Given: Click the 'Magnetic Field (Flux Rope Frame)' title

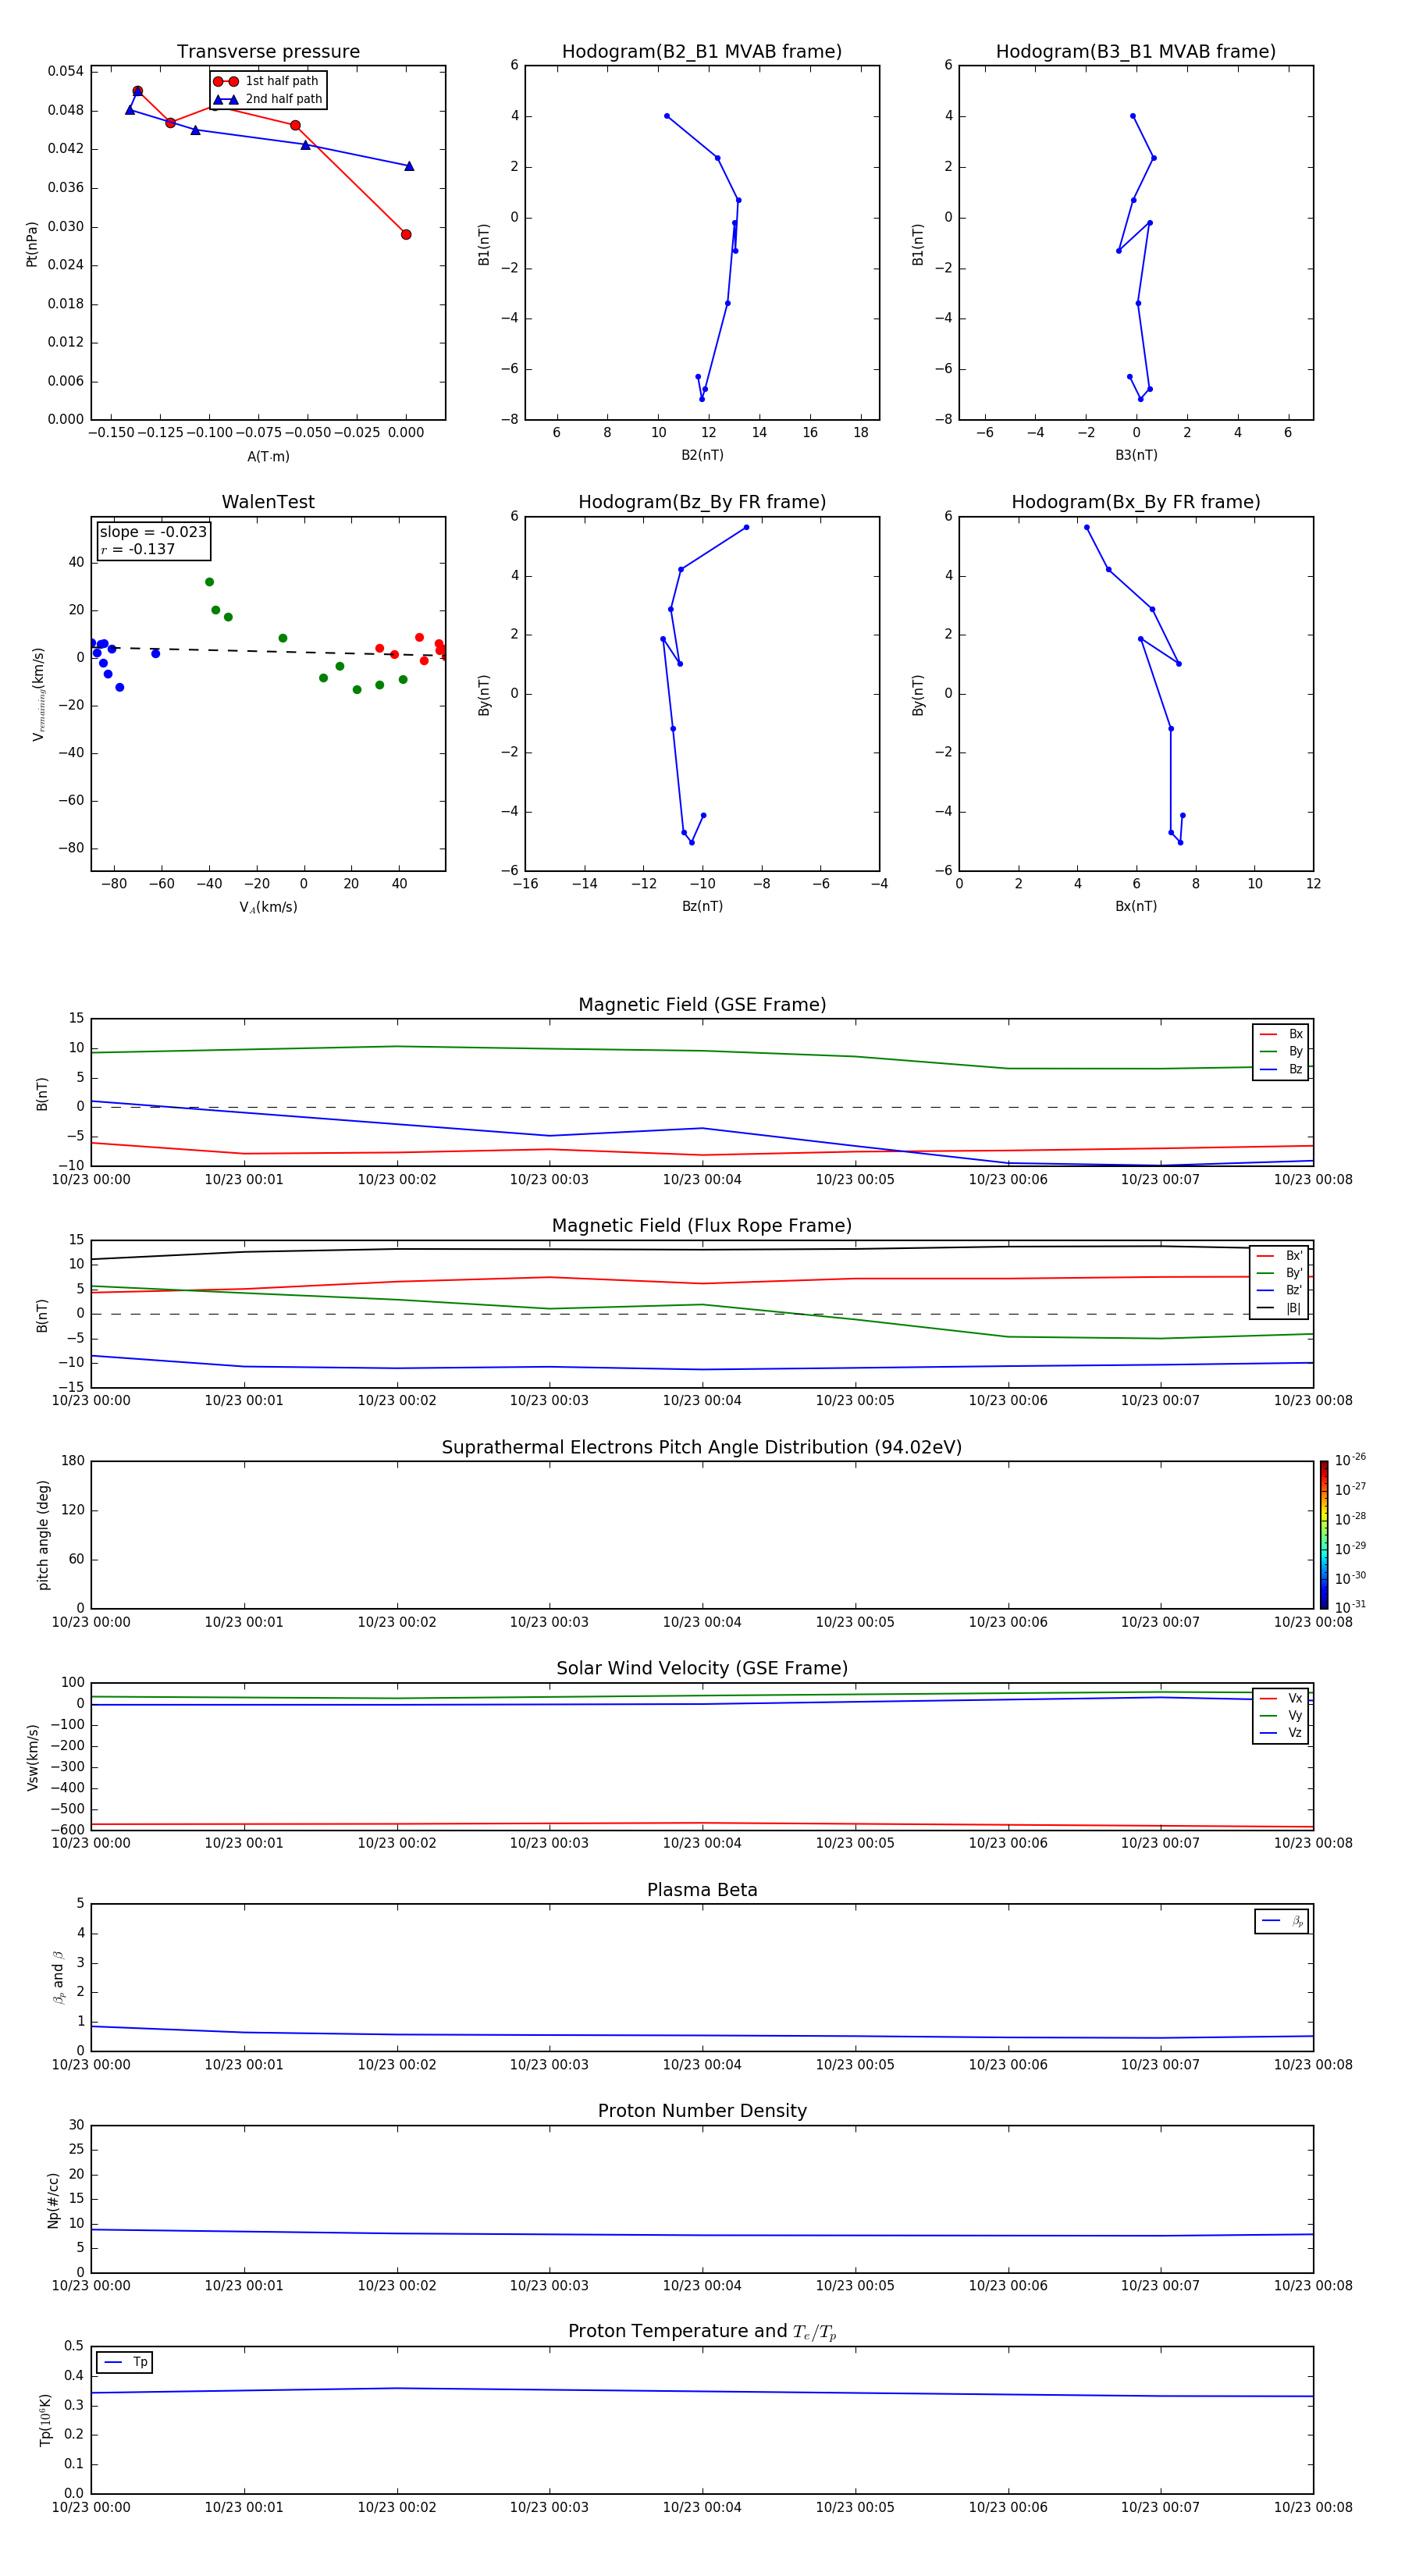Looking at the screenshot, I should [701, 1225].
